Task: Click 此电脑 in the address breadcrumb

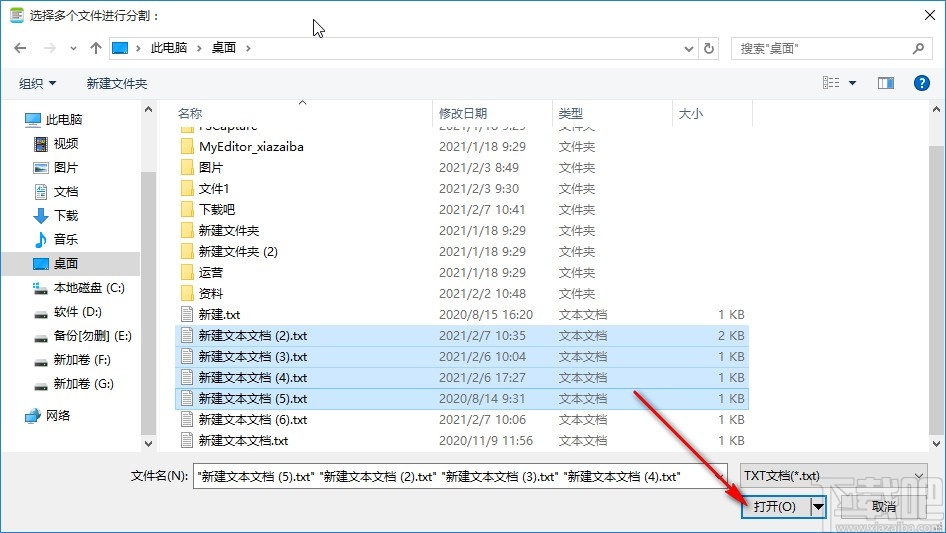Action: pos(169,48)
